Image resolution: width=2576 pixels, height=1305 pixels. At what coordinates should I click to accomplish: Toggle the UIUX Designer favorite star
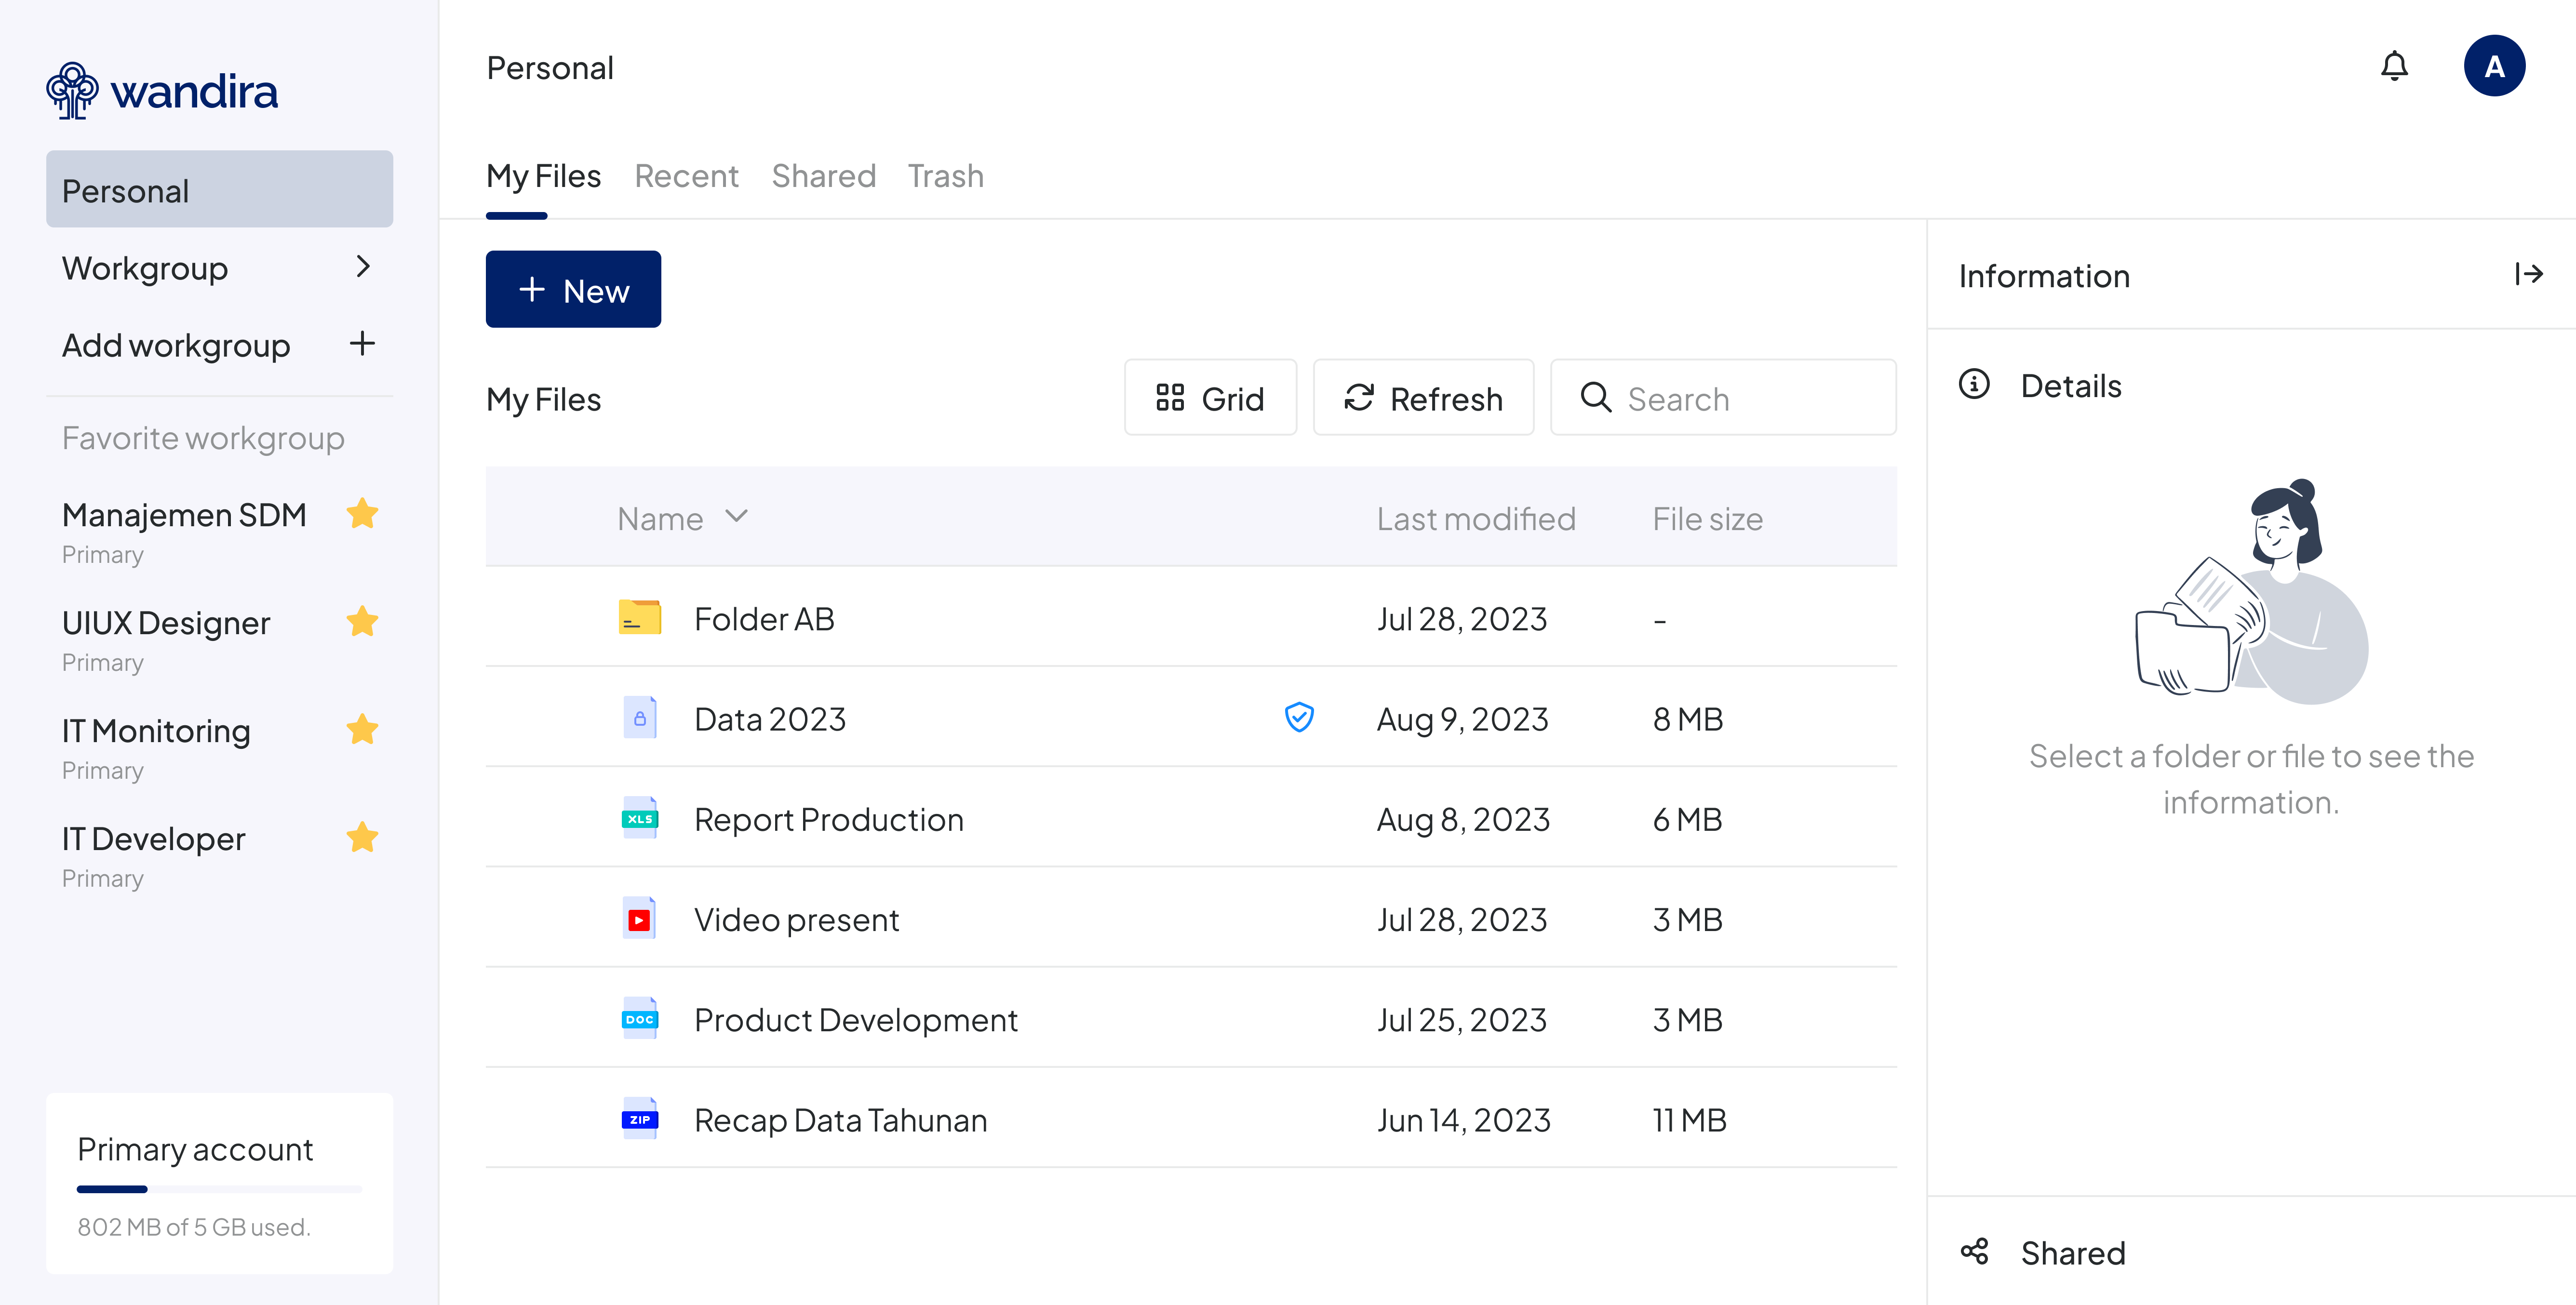click(362, 622)
